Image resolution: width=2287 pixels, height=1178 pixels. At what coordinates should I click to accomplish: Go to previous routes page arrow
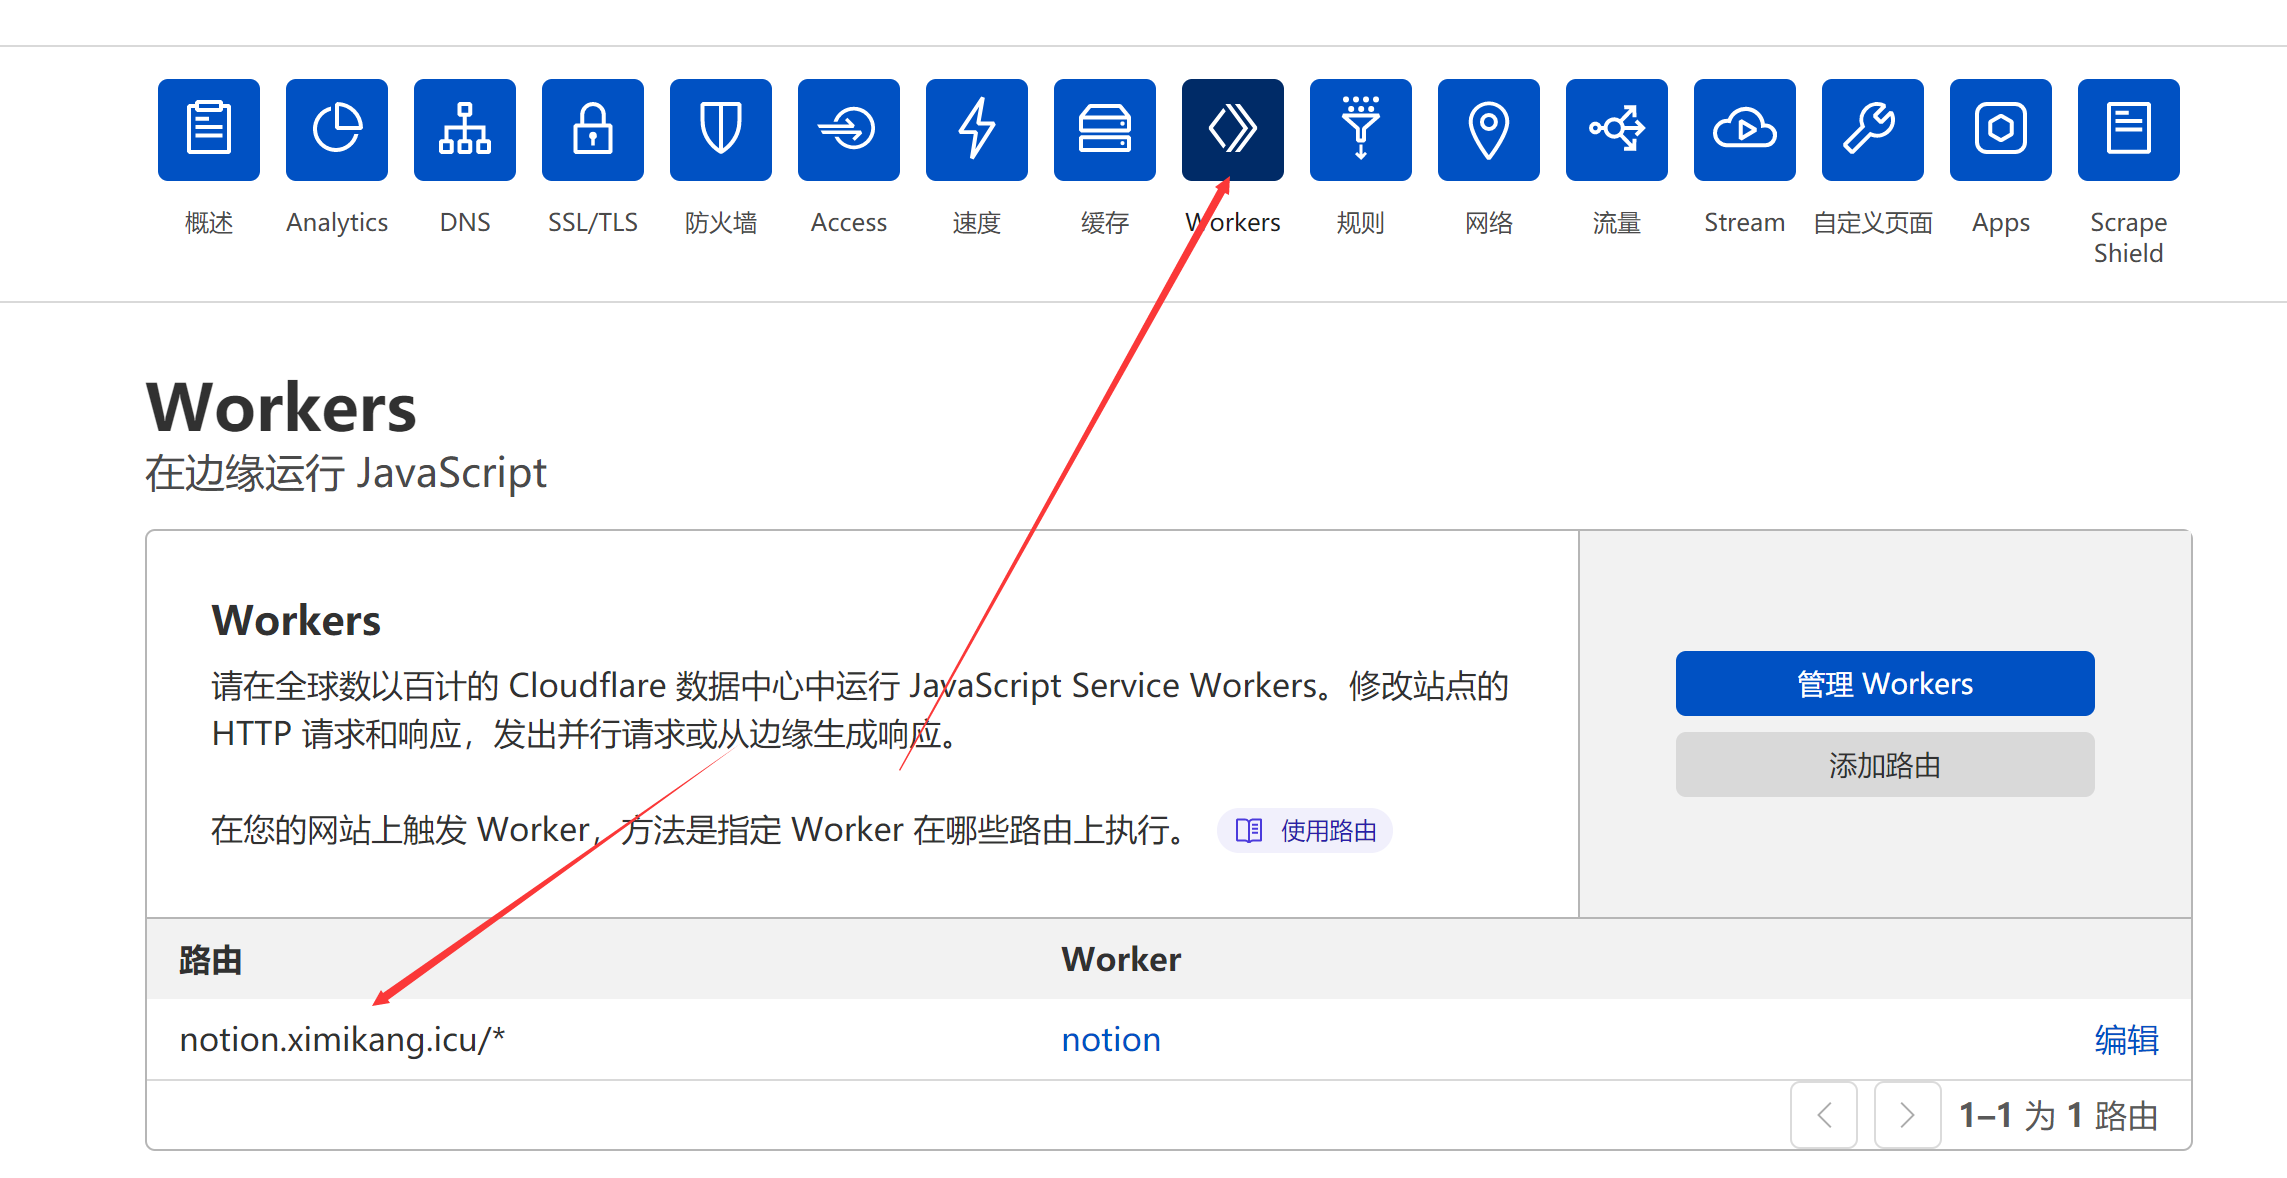coord(1824,1115)
